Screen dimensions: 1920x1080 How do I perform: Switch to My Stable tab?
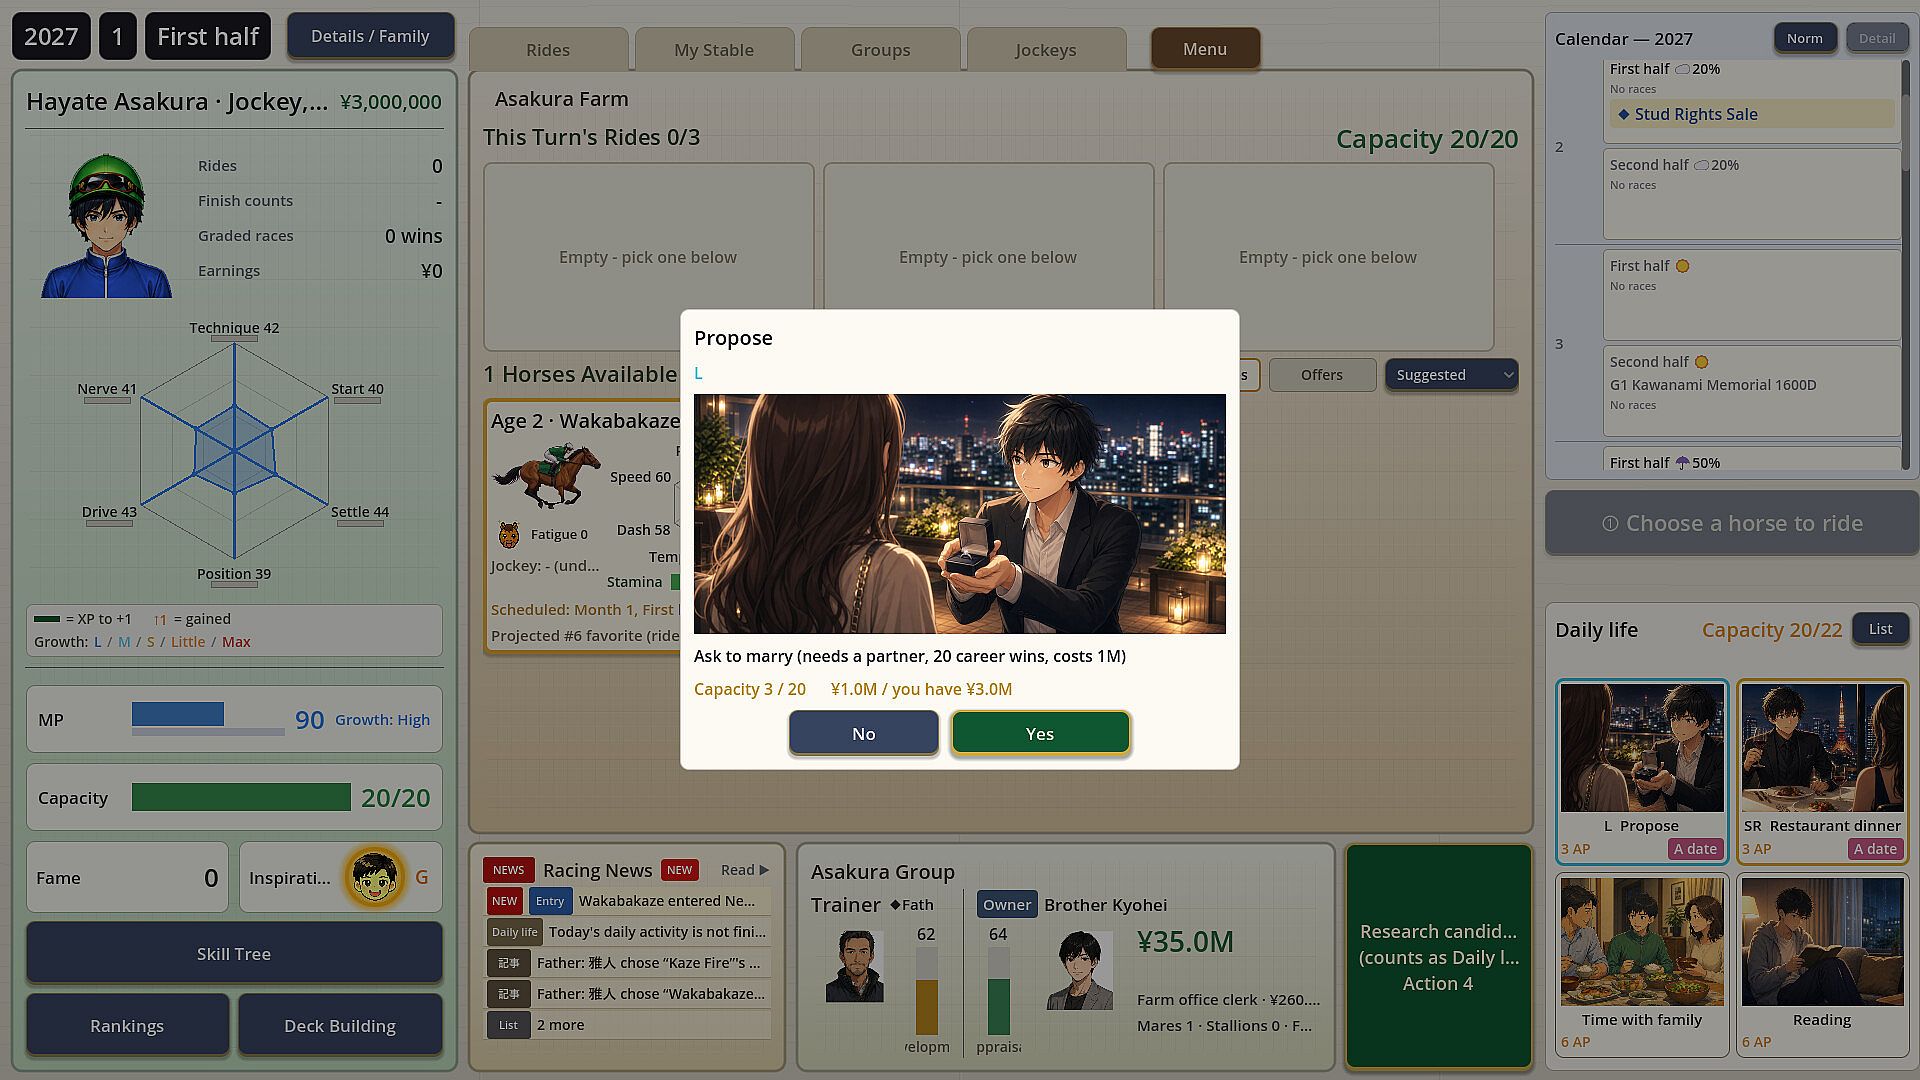coord(714,50)
